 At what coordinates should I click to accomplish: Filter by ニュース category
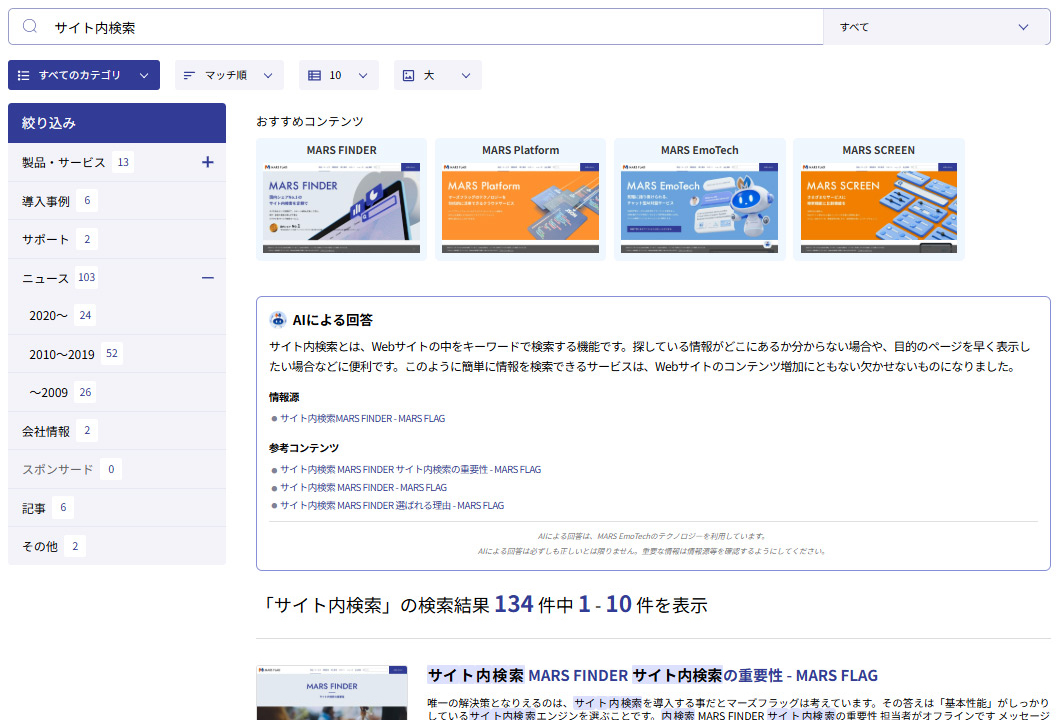click(x=45, y=278)
